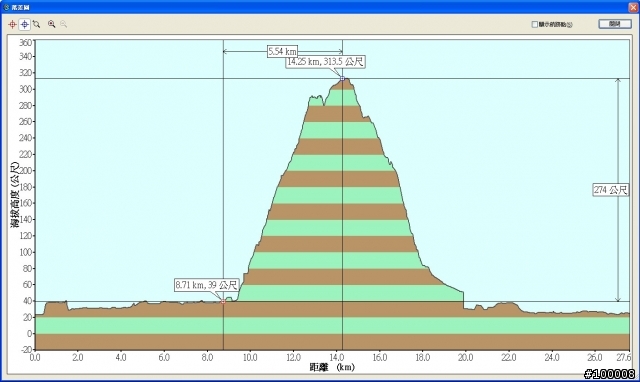
Task: Click the blue marker point at the peak
Action: 342,78
